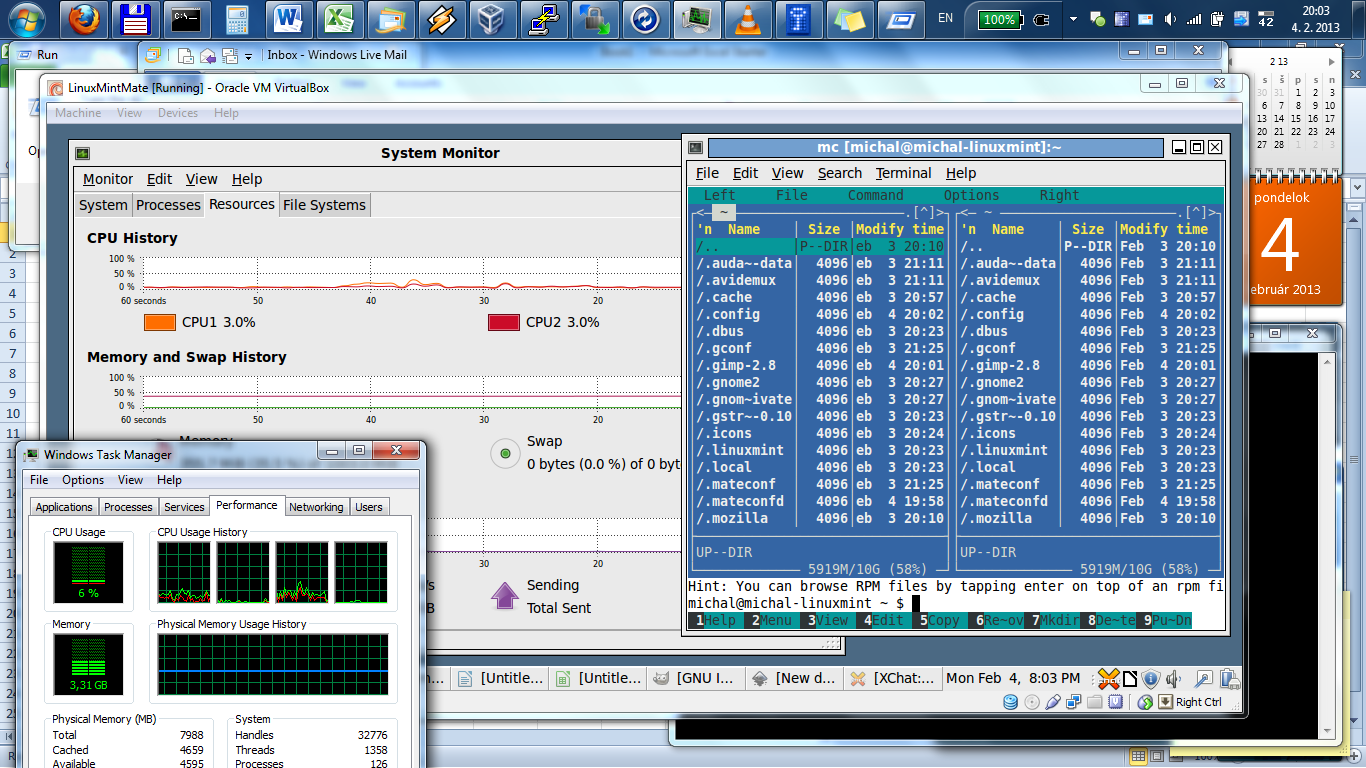Click the mc command prompt line
Image resolution: width=1366 pixels, height=768 pixels.
(956, 604)
